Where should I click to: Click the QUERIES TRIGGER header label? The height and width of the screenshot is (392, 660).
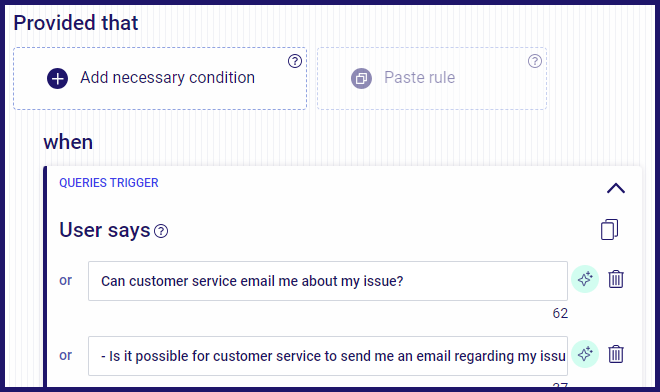tap(109, 183)
